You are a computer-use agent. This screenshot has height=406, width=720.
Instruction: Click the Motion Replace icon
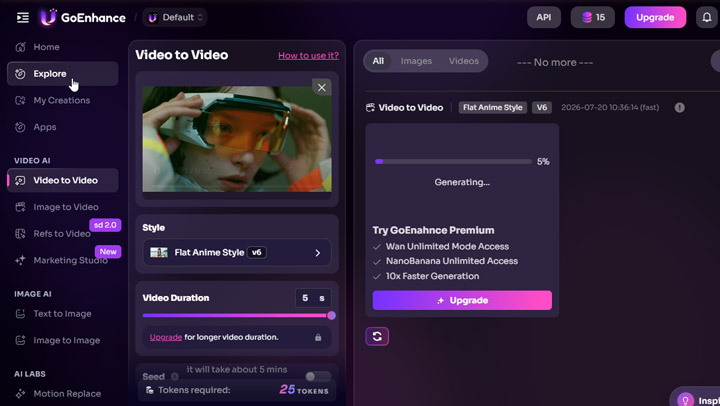pos(20,394)
